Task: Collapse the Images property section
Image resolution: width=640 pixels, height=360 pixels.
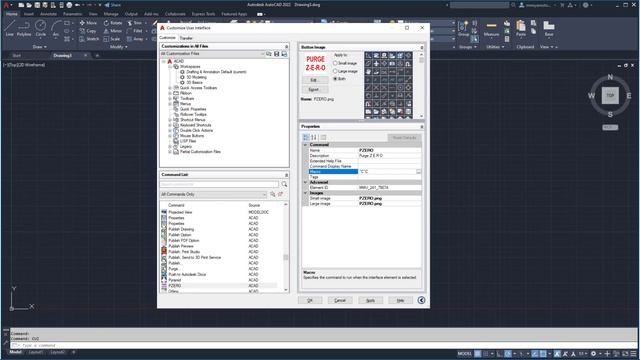Action: pos(305,193)
